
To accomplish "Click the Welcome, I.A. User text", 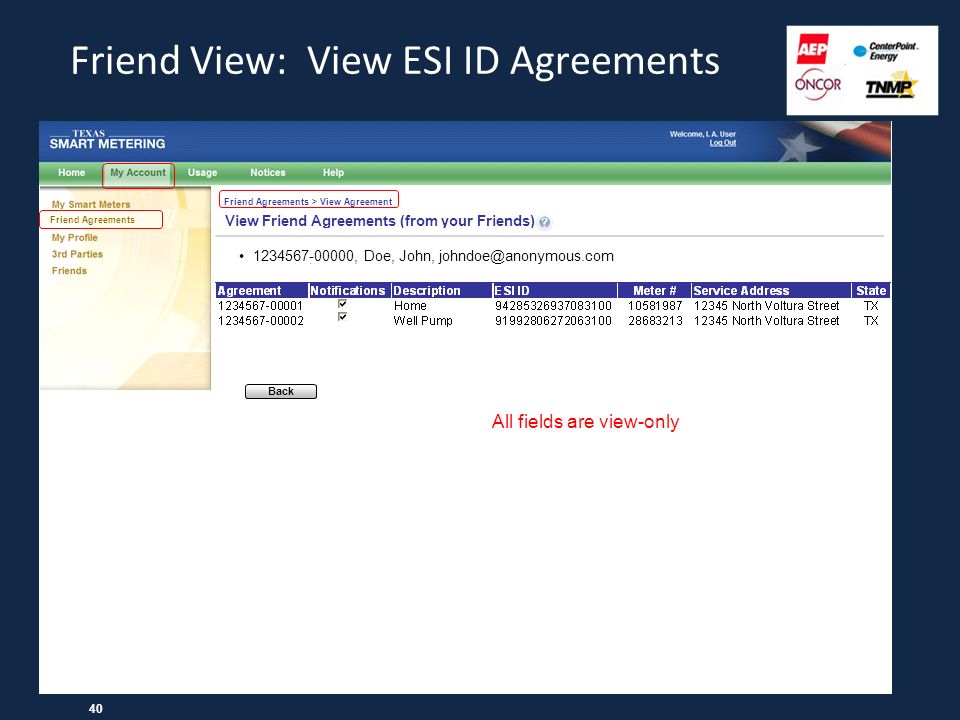I will click(x=703, y=134).
